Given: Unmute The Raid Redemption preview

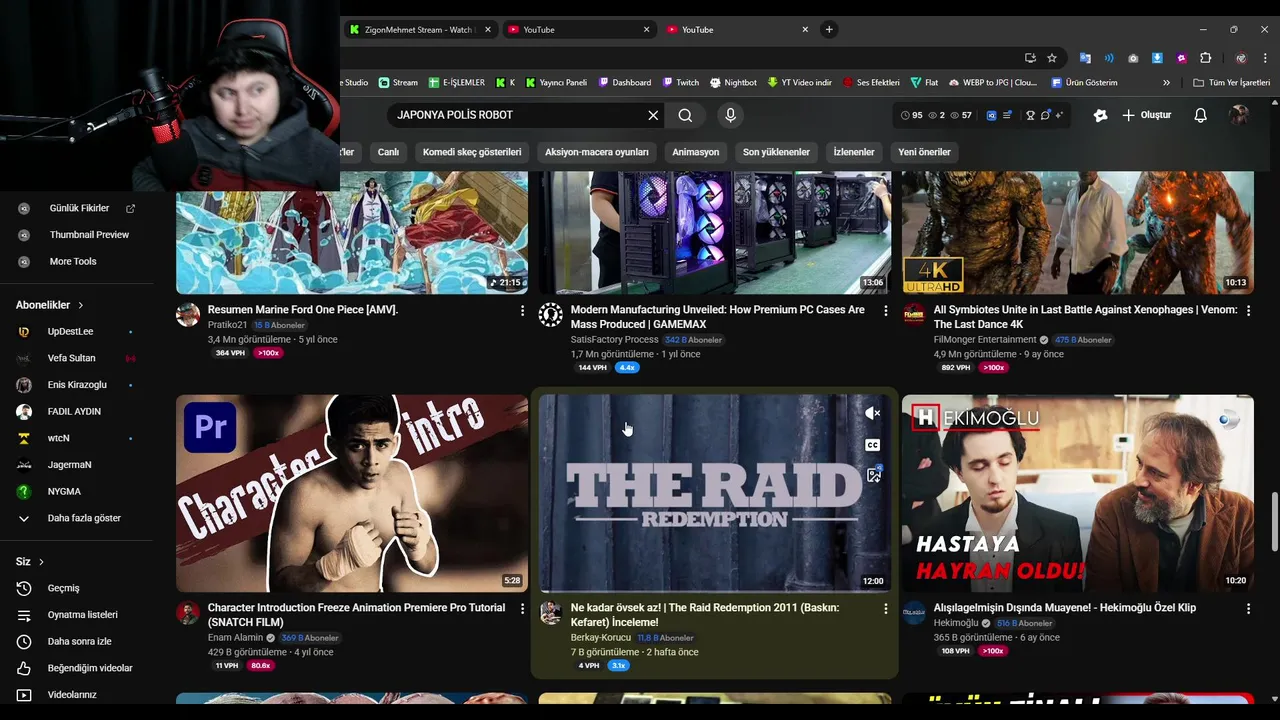Looking at the screenshot, I should 872,413.
